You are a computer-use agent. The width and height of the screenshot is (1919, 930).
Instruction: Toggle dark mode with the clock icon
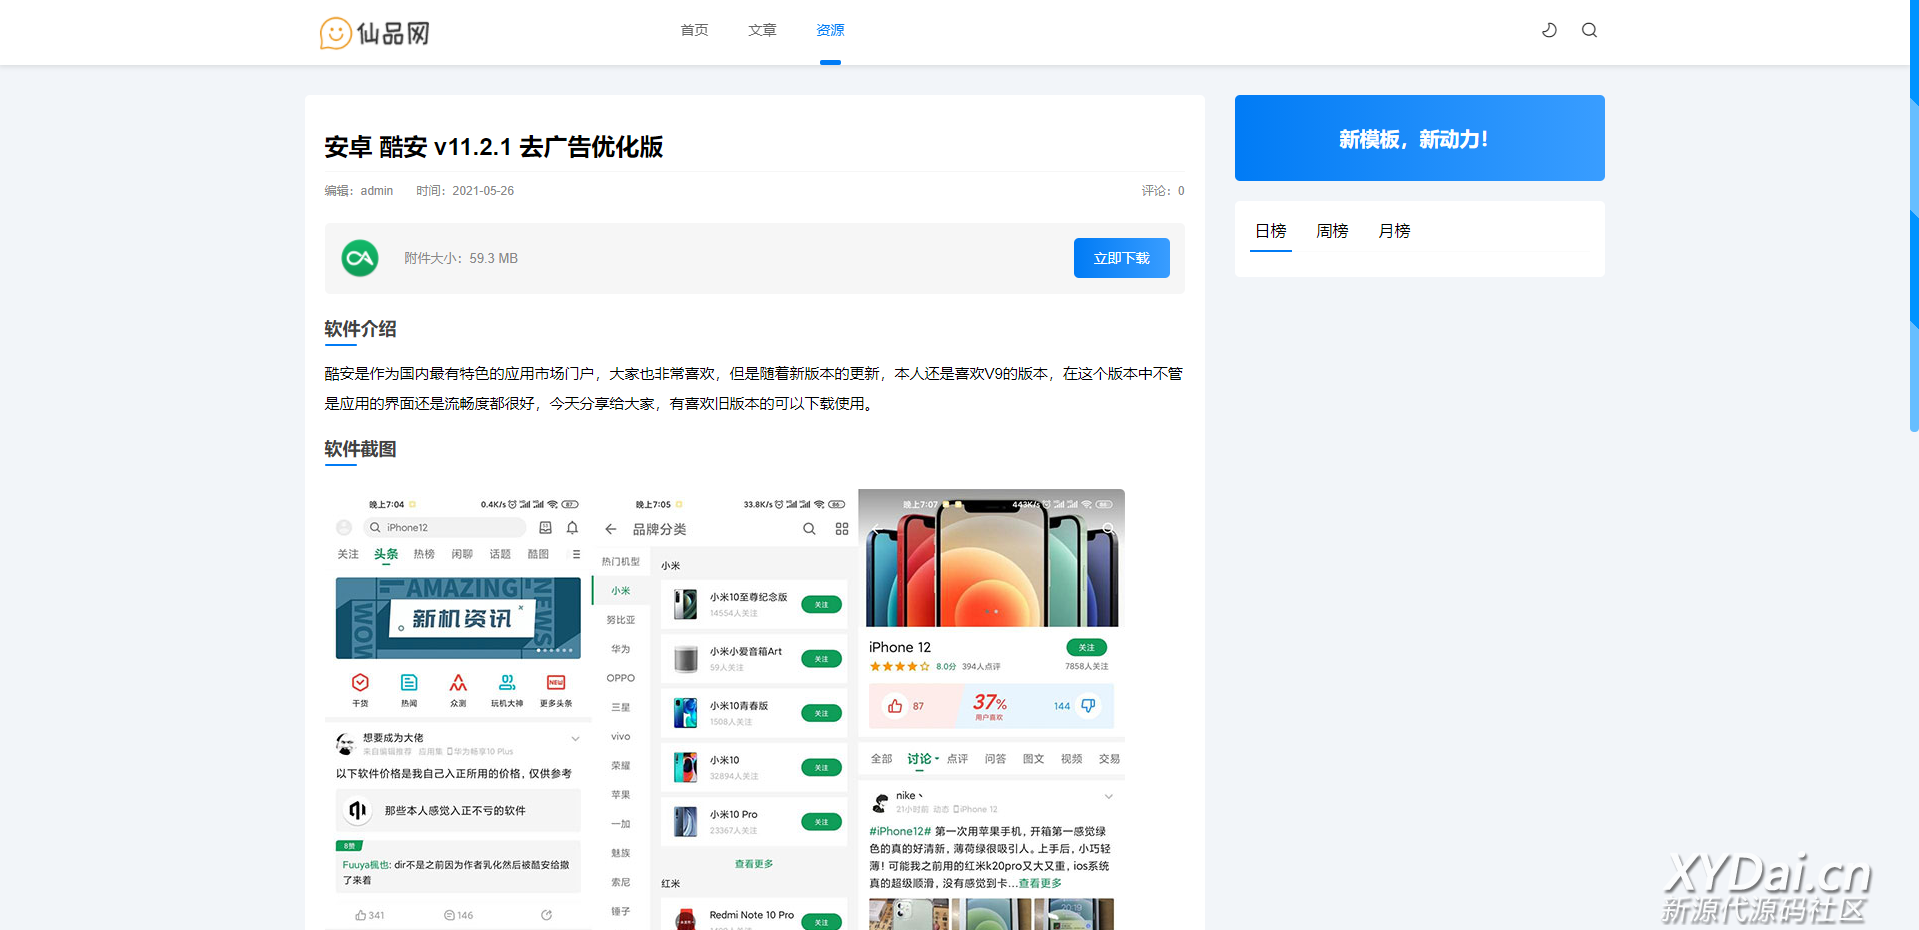1549,30
